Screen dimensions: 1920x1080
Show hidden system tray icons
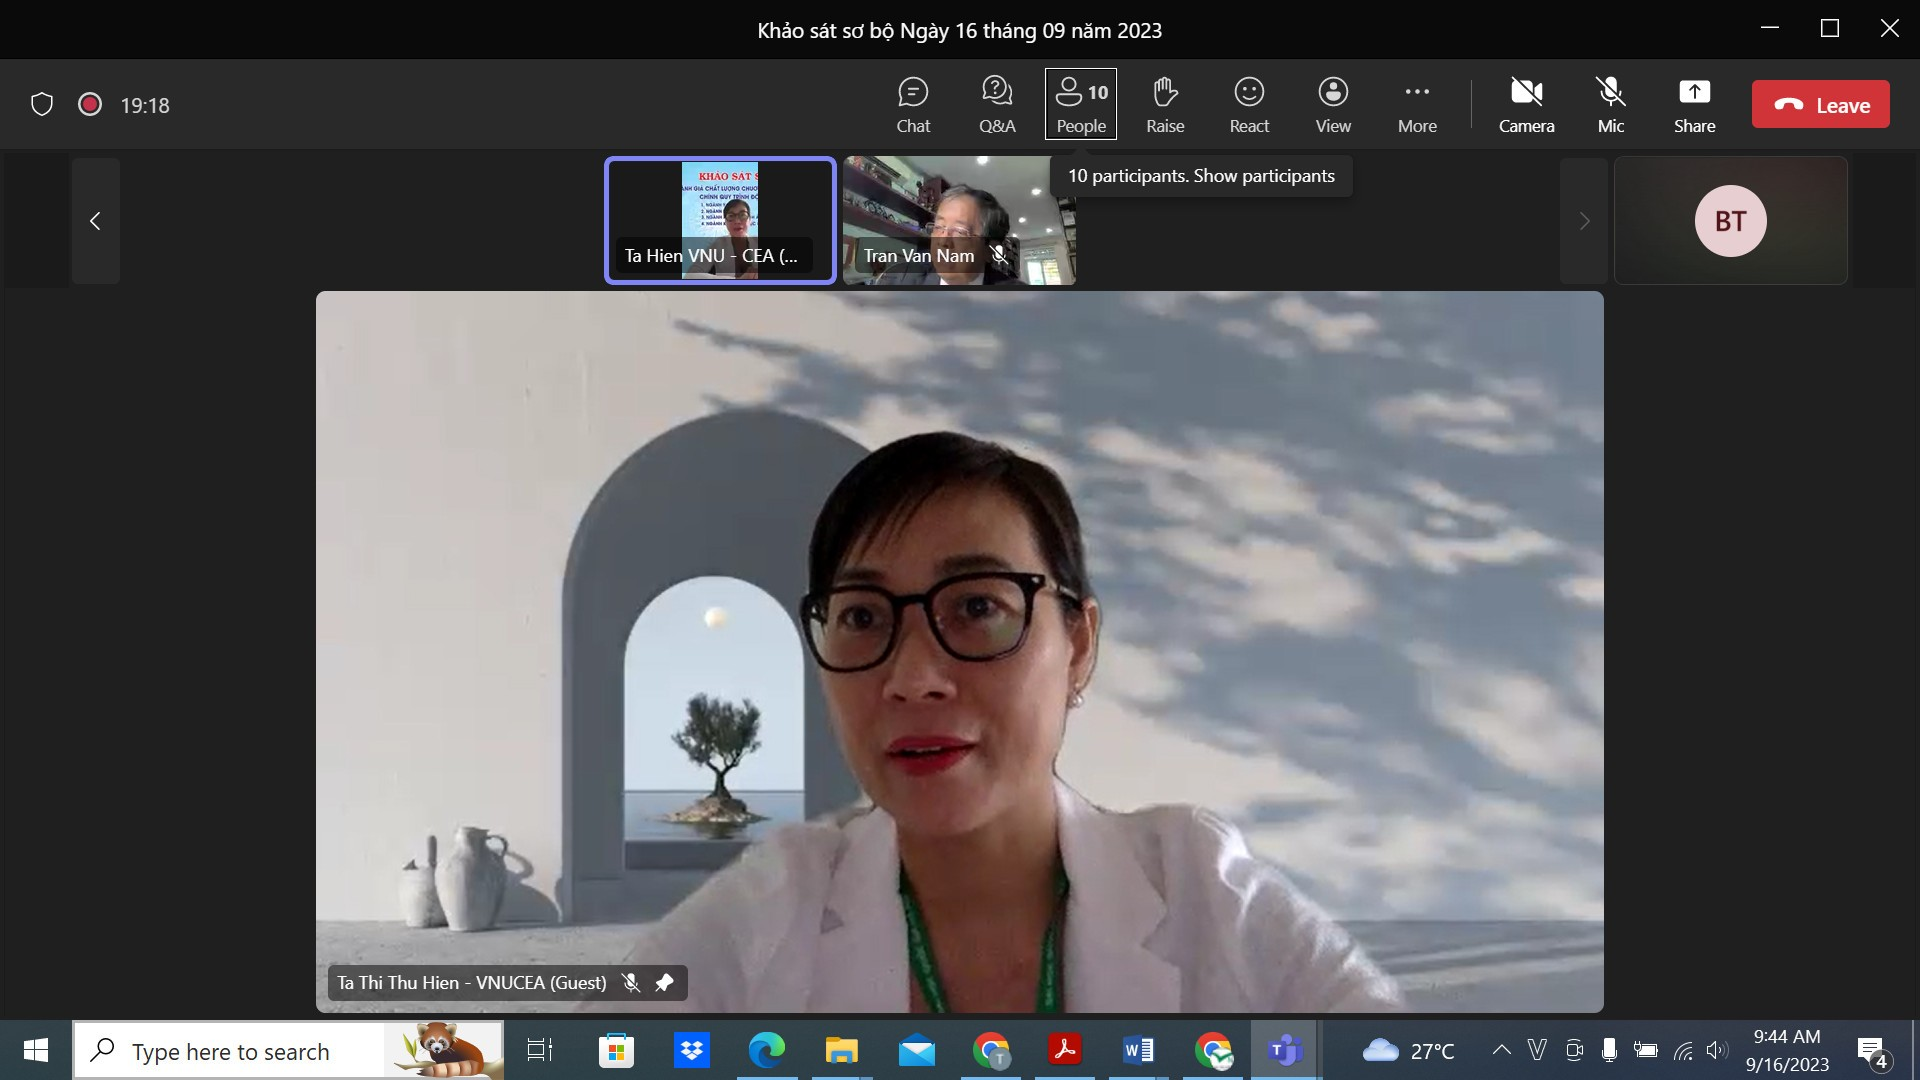click(x=1501, y=1050)
